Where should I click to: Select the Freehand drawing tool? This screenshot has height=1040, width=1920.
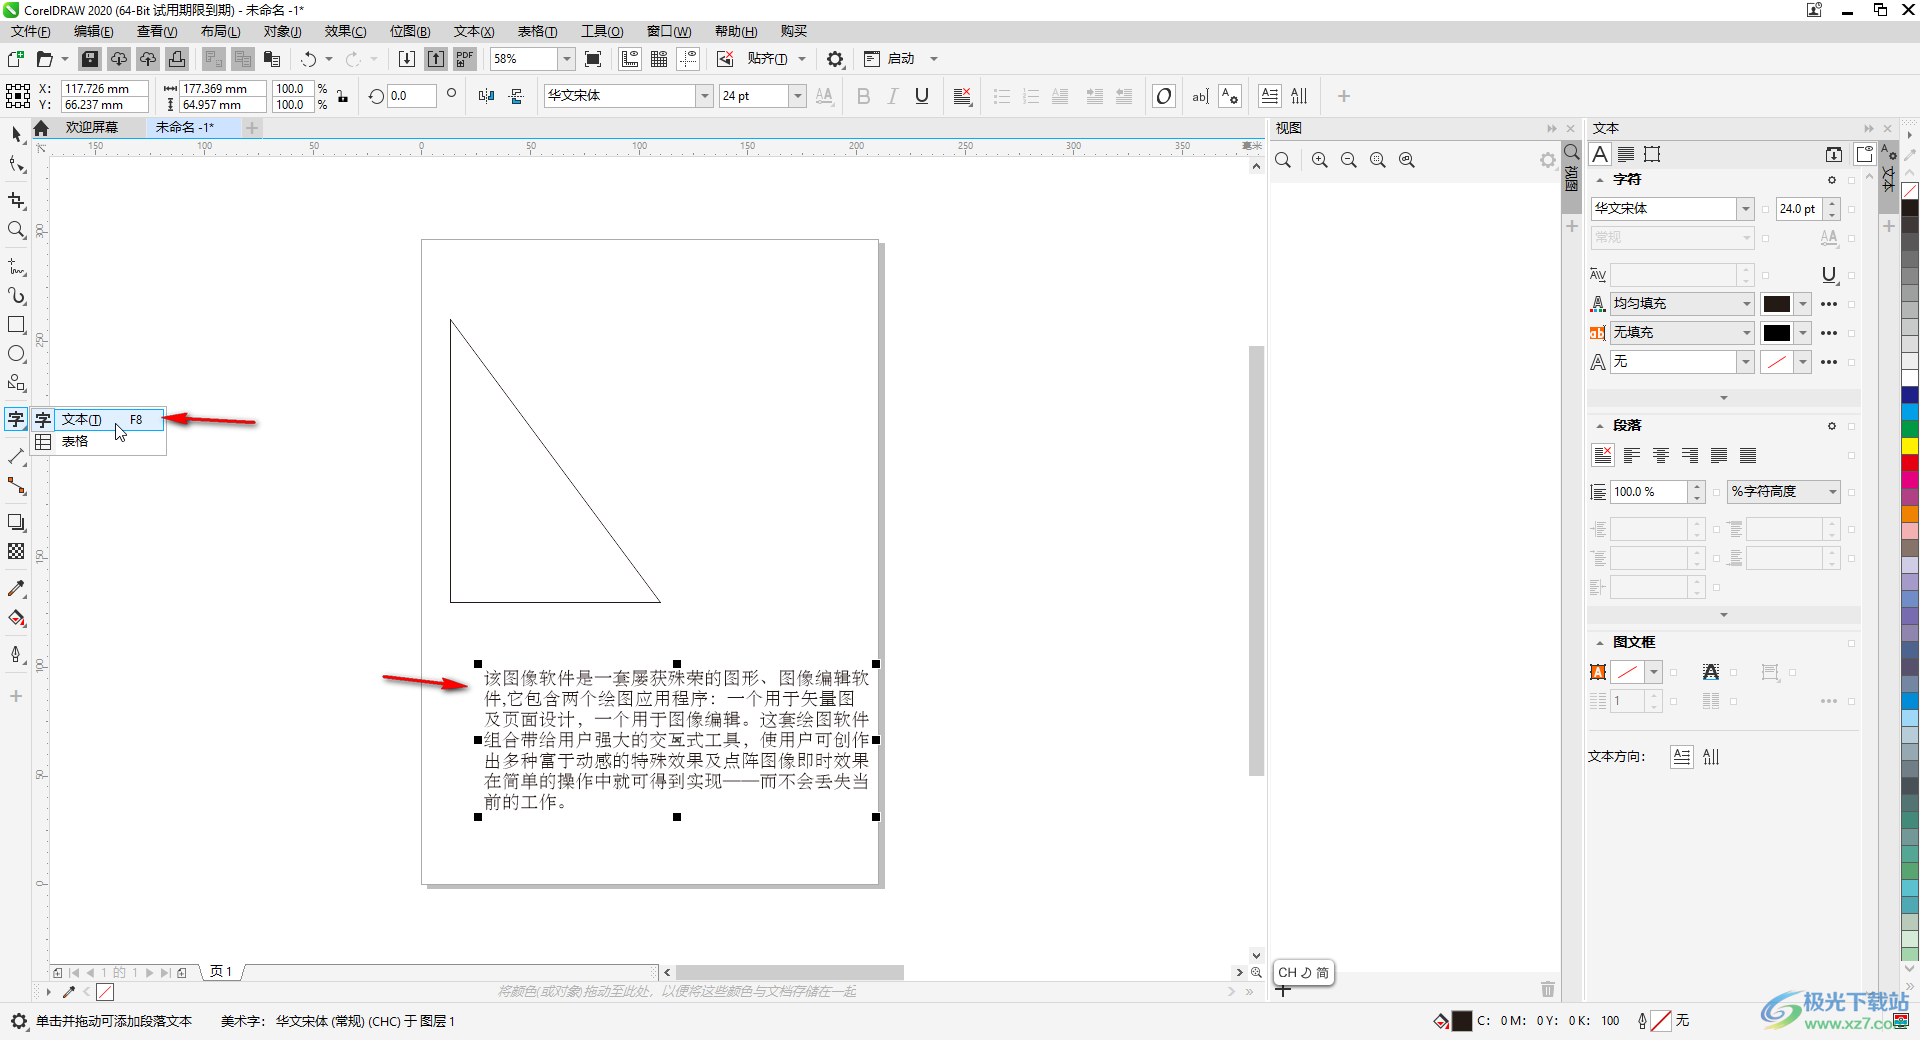(x=16, y=267)
